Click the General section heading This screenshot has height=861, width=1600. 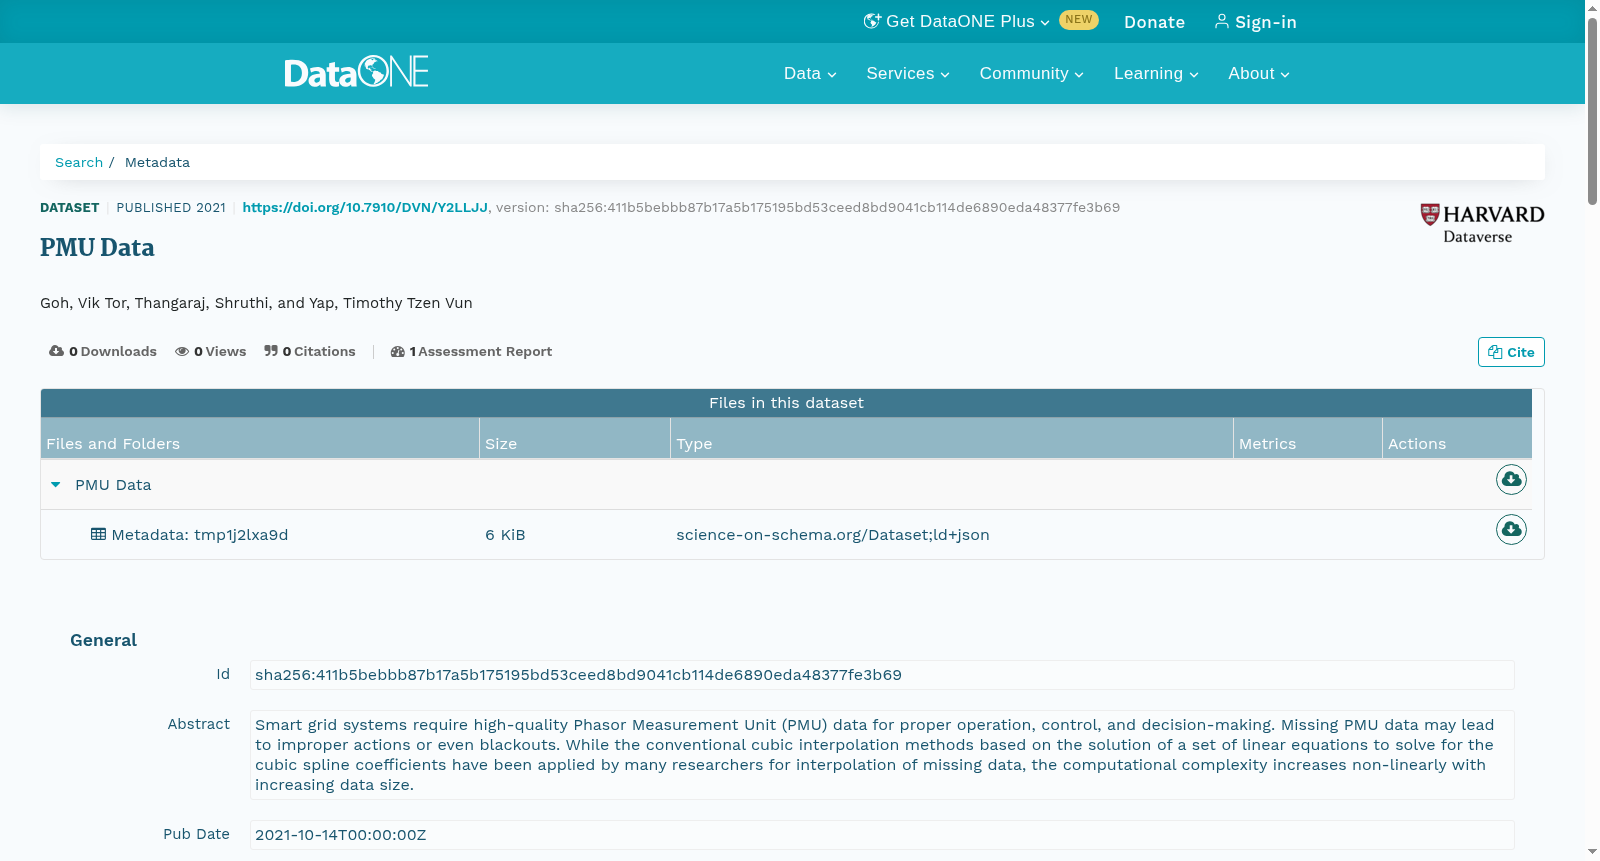pos(103,640)
